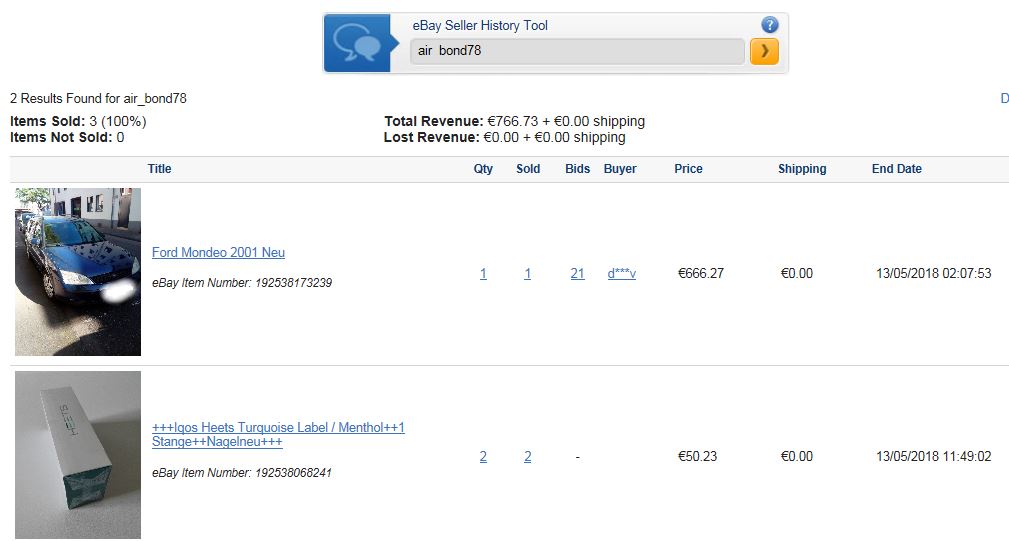Click buyer d***v link
The width and height of the screenshot is (1009, 541).
[622, 273]
